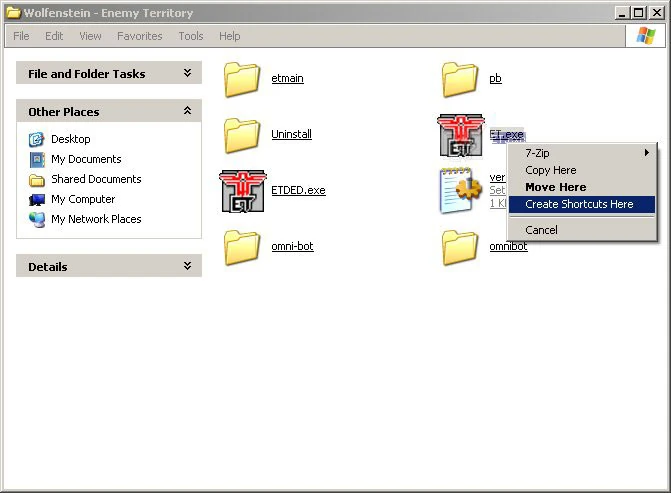Open the View menu
671x493 pixels.
tap(90, 36)
